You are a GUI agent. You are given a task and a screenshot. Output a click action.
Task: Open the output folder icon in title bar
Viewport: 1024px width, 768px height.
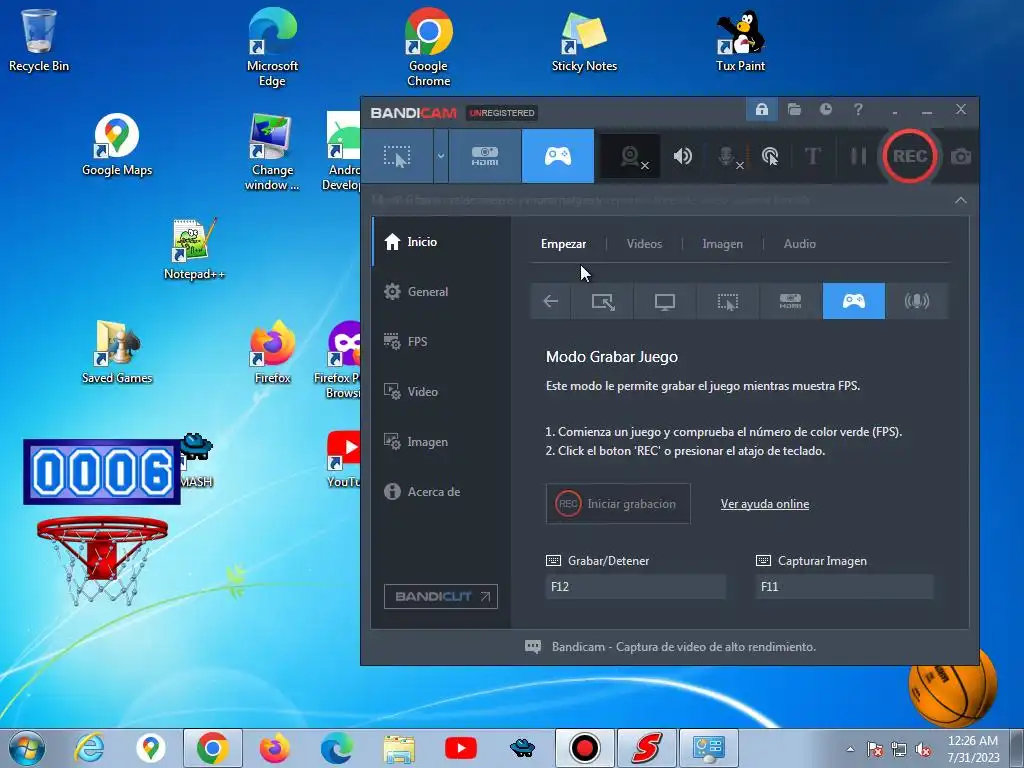coord(794,109)
